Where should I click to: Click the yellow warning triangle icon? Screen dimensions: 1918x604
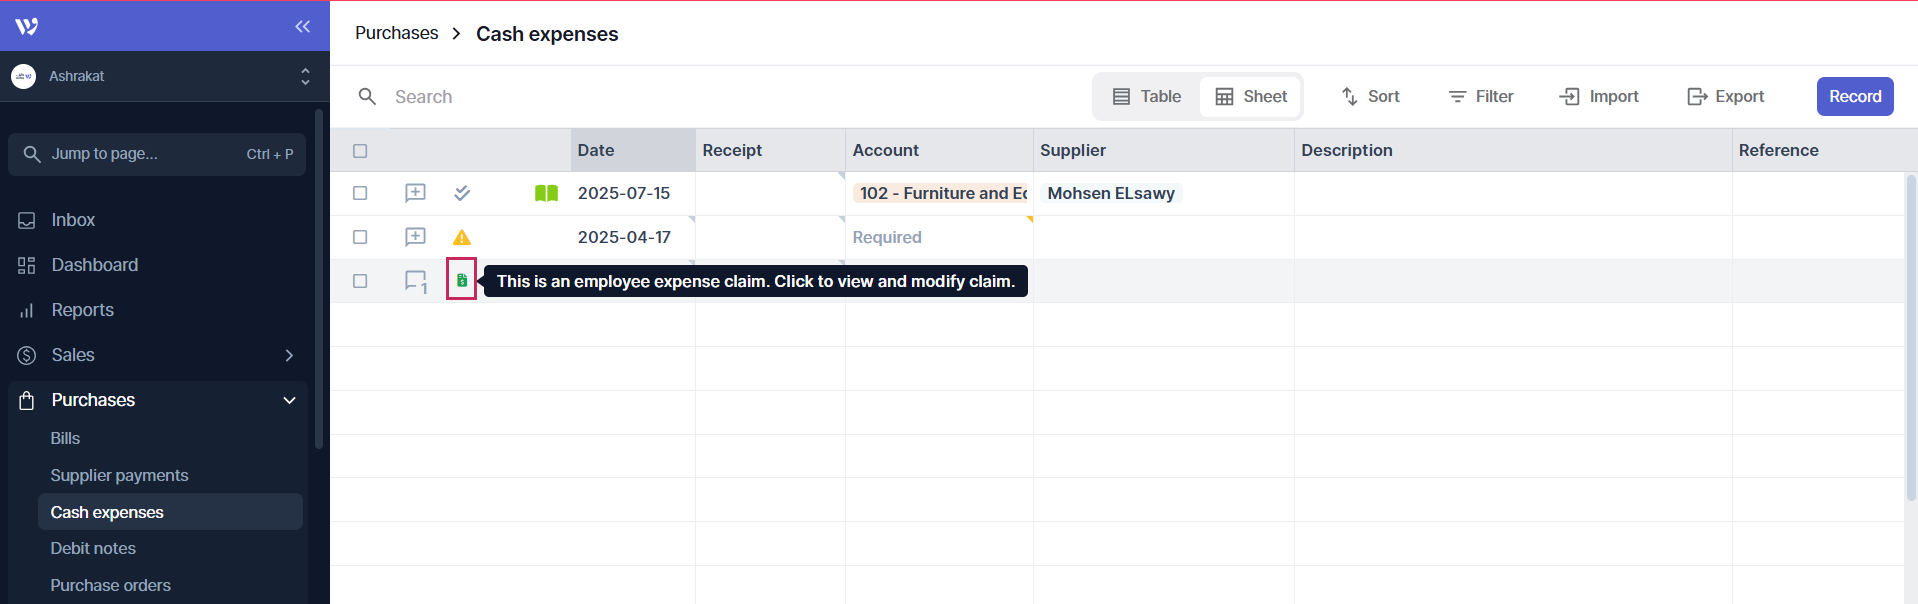click(x=461, y=238)
